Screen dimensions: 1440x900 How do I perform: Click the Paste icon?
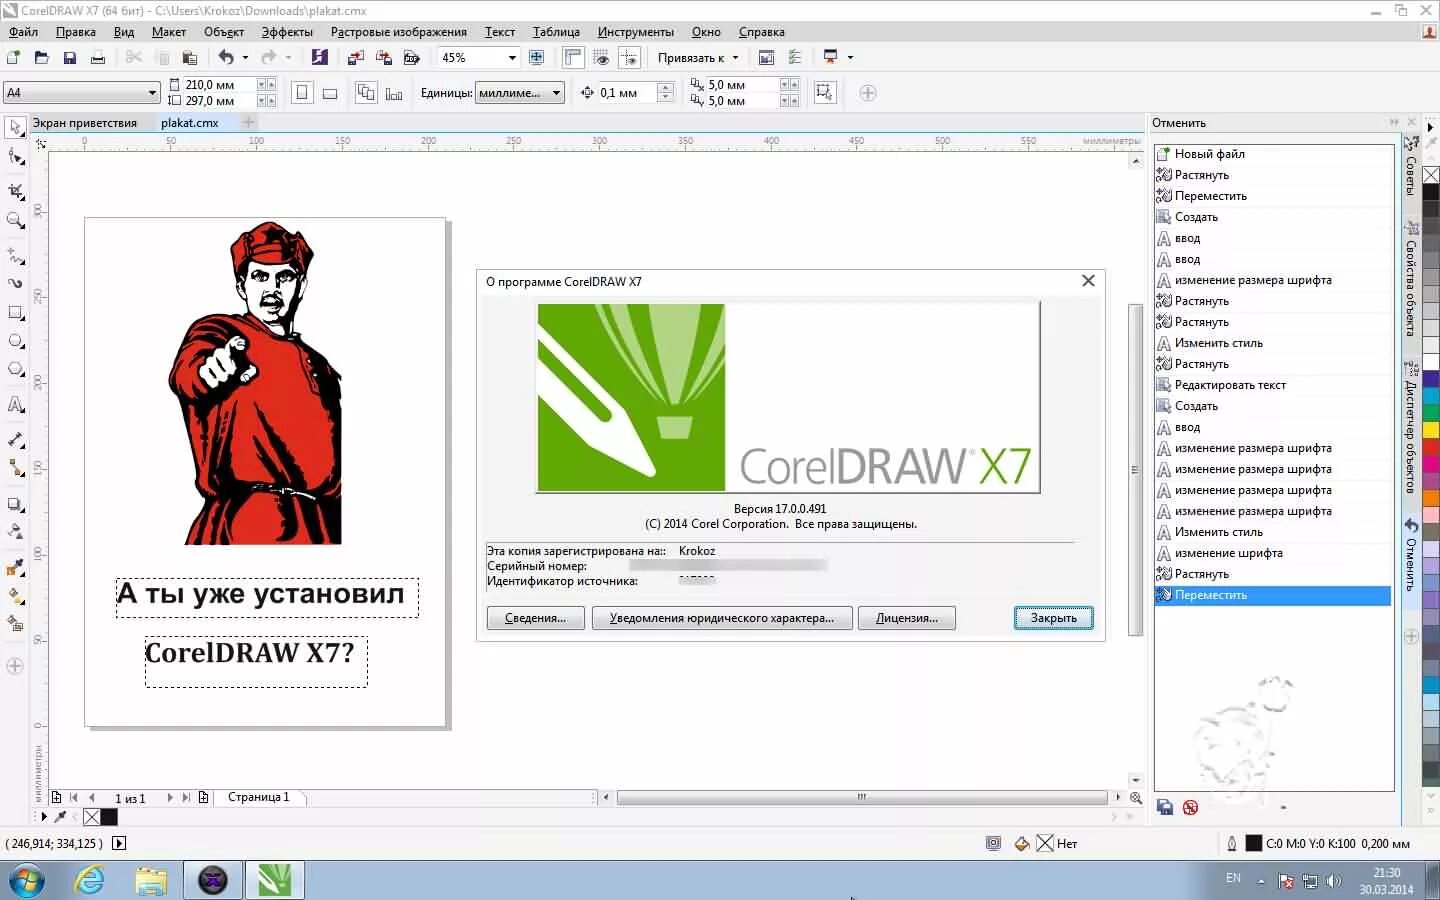[x=189, y=57]
